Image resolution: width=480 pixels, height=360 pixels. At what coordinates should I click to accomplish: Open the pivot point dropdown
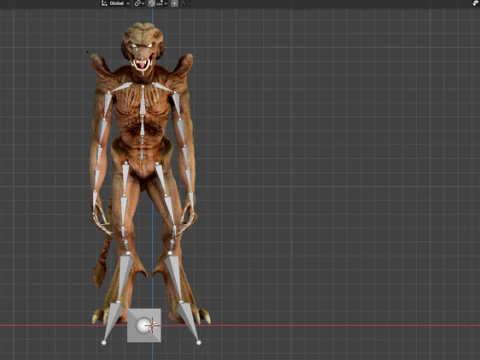coord(139,3)
